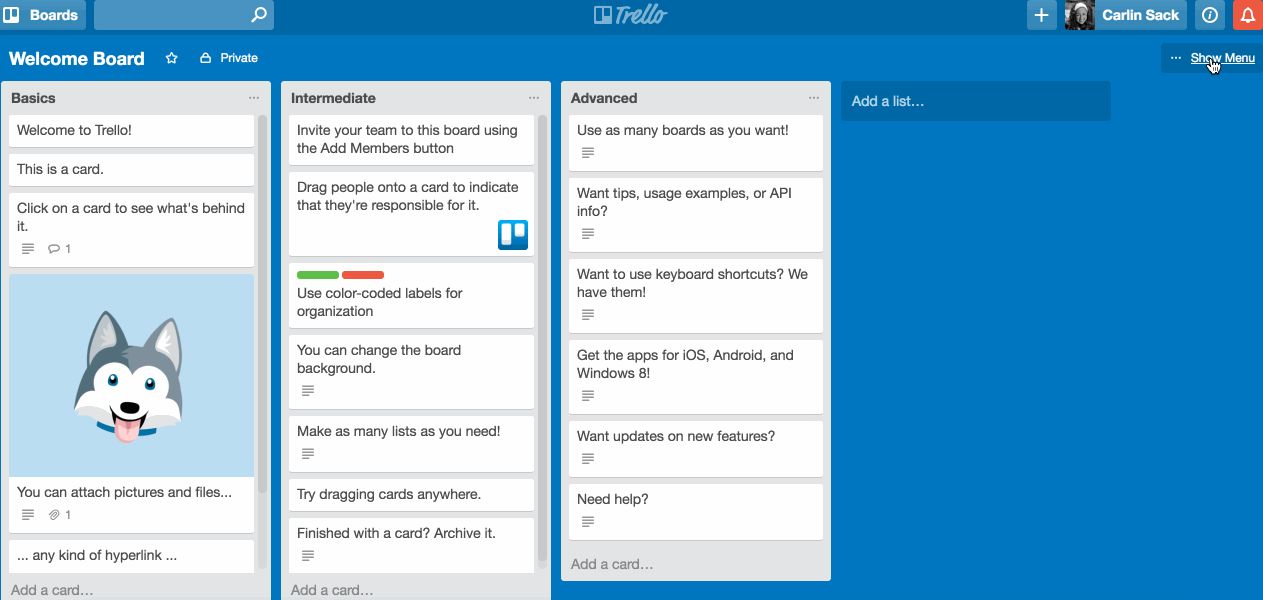Click Add a card in Advanced list
Screen dimensions: 1263x600
(x=612, y=564)
